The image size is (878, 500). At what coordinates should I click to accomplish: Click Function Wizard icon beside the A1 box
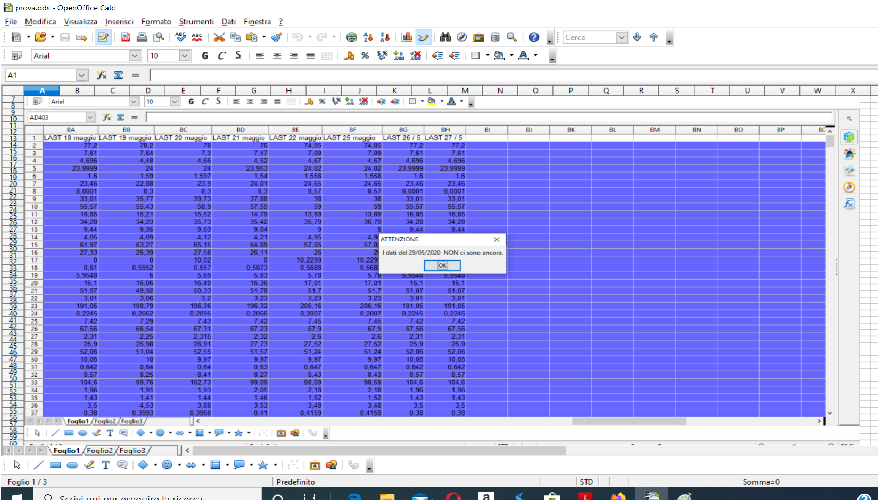(101, 75)
